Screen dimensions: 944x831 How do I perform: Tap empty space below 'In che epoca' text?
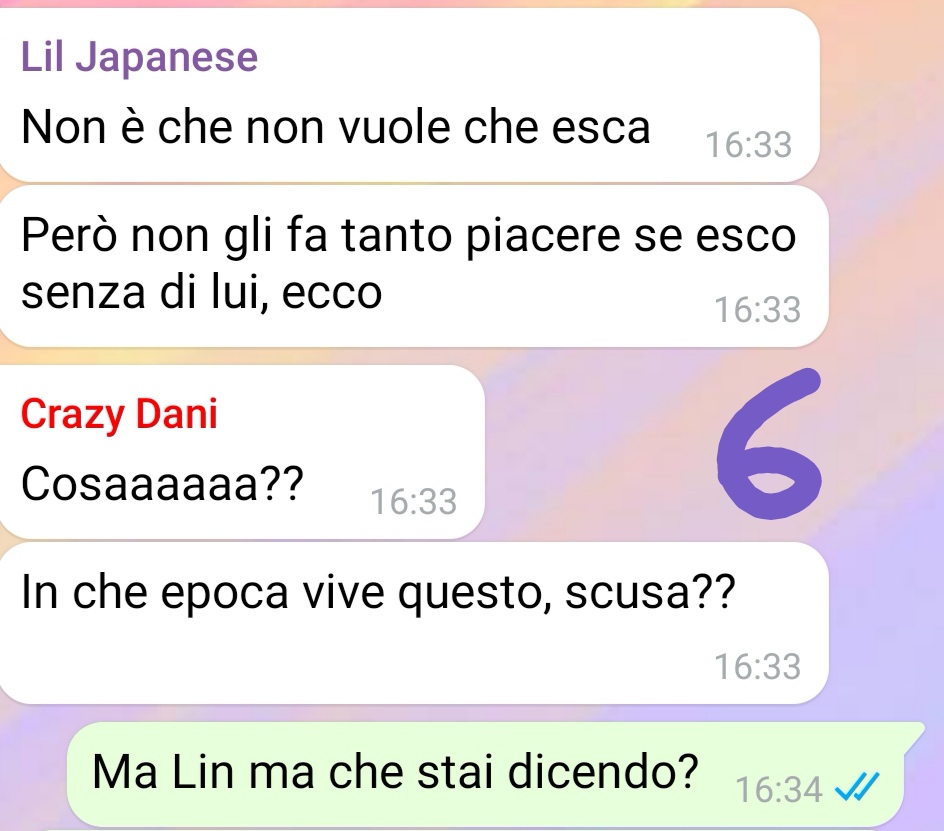361,662
